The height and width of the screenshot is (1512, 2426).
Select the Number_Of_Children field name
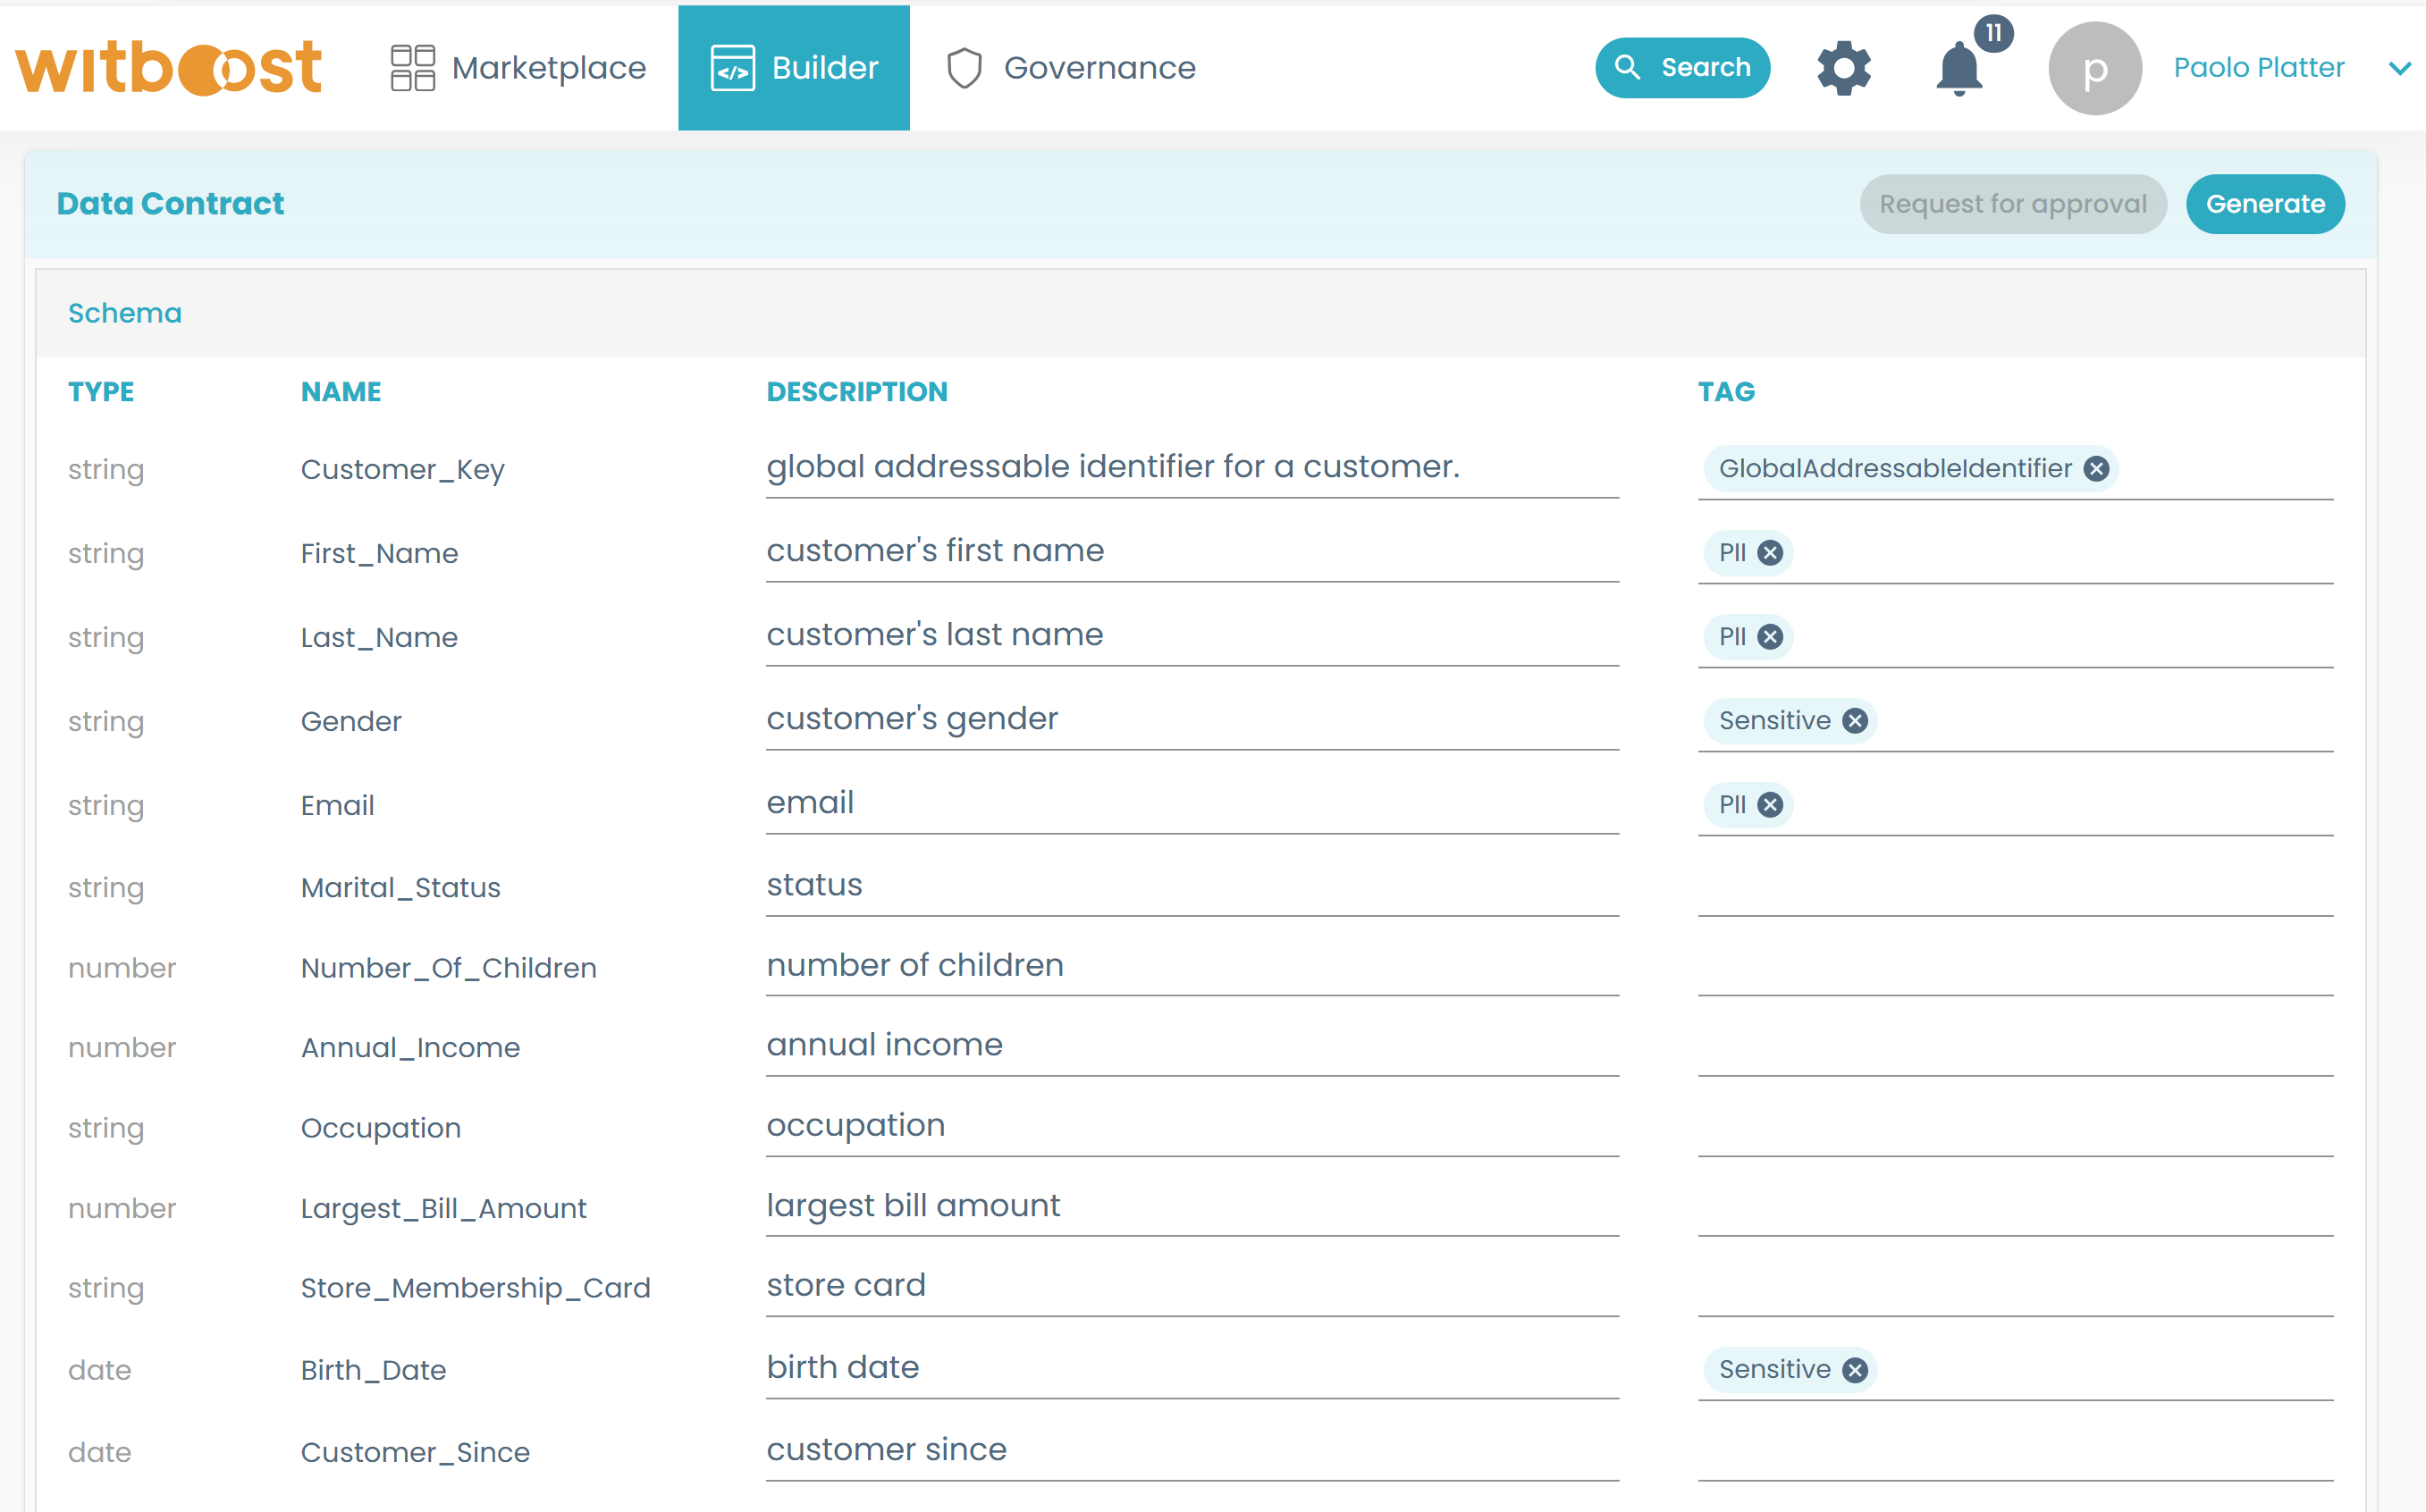449,968
